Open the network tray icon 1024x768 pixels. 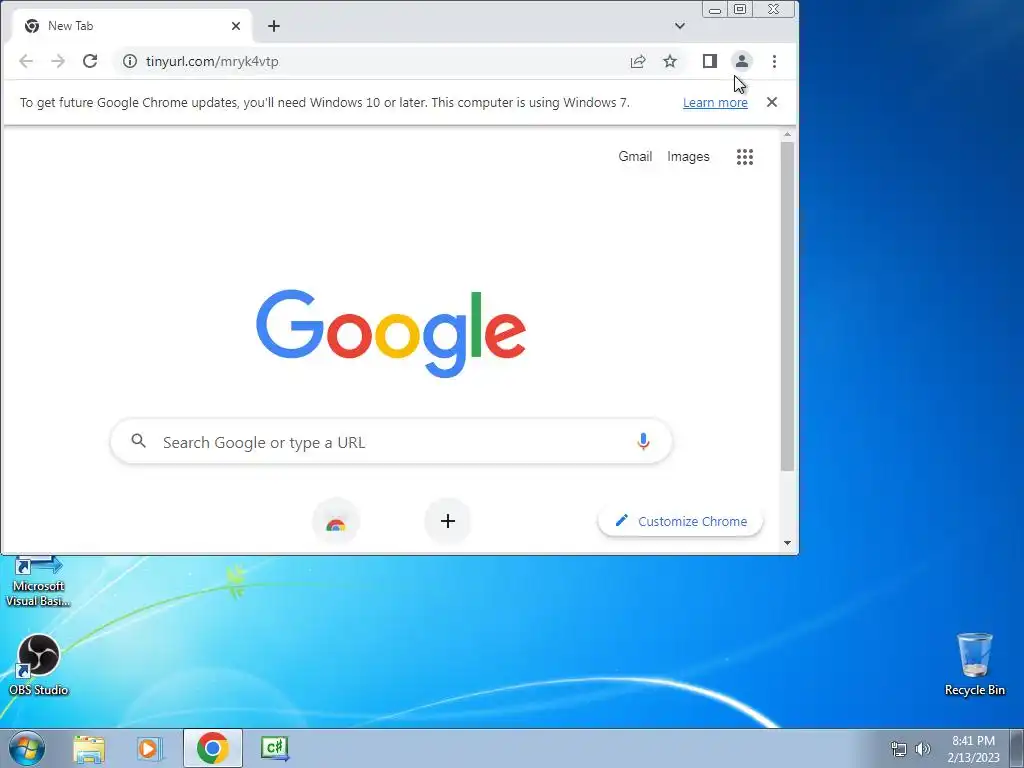pos(899,749)
